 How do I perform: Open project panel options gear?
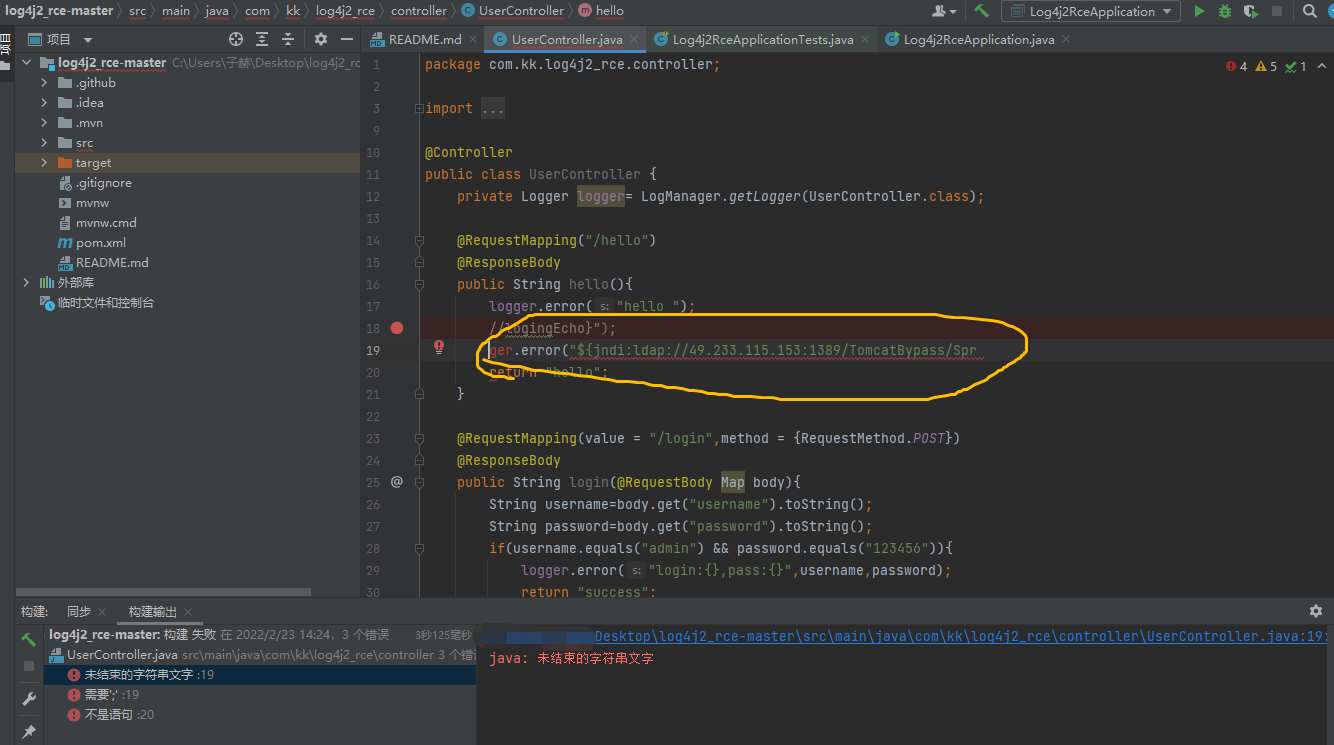click(321, 39)
